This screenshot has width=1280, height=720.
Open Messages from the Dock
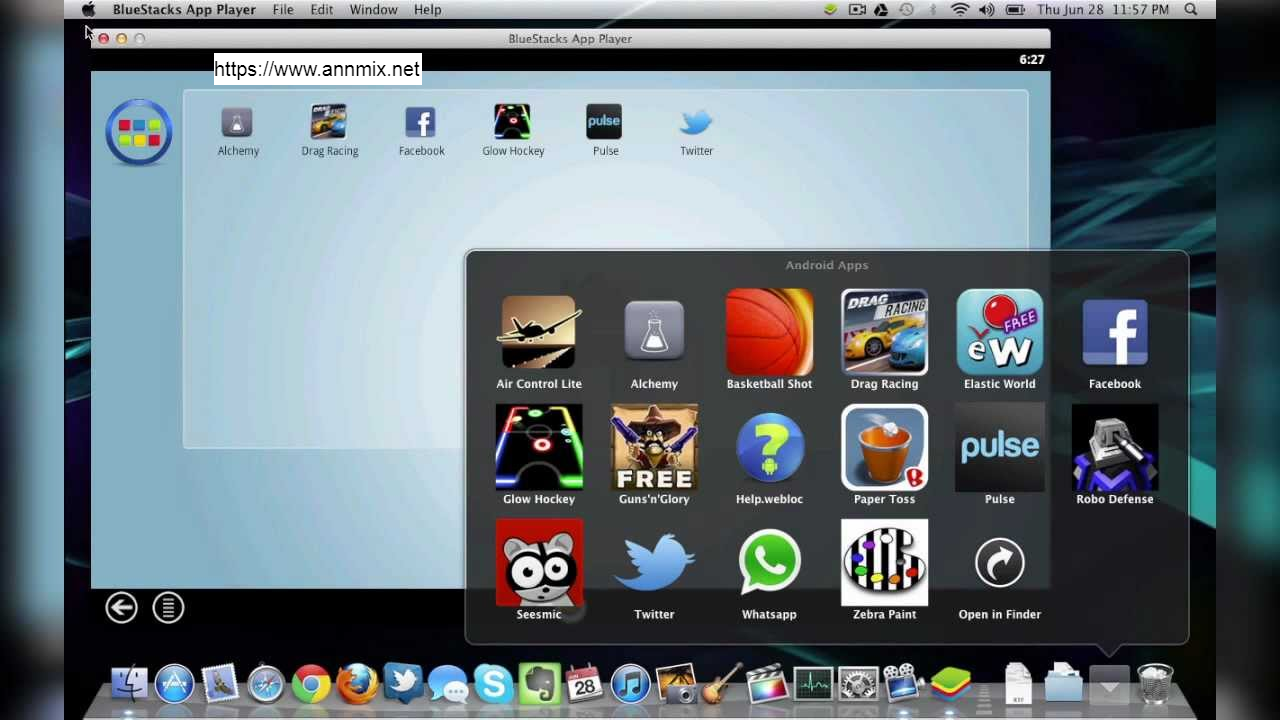(448, 685)
